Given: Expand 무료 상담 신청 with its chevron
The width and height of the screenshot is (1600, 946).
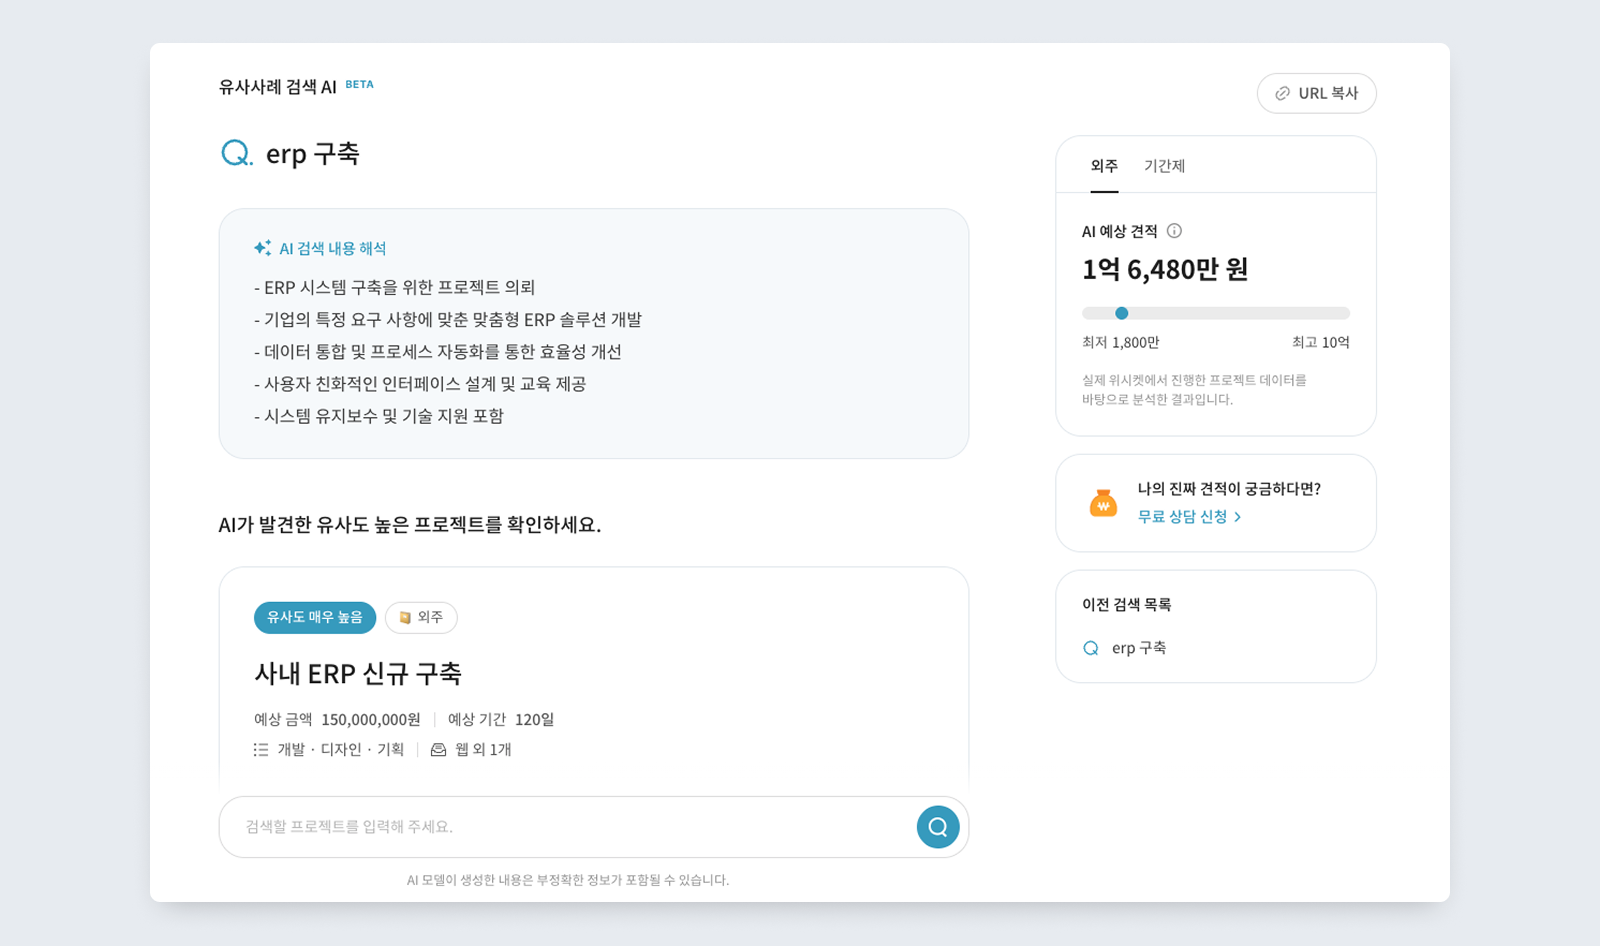Looking at the screenshot, I should [x=1239, y=517].
